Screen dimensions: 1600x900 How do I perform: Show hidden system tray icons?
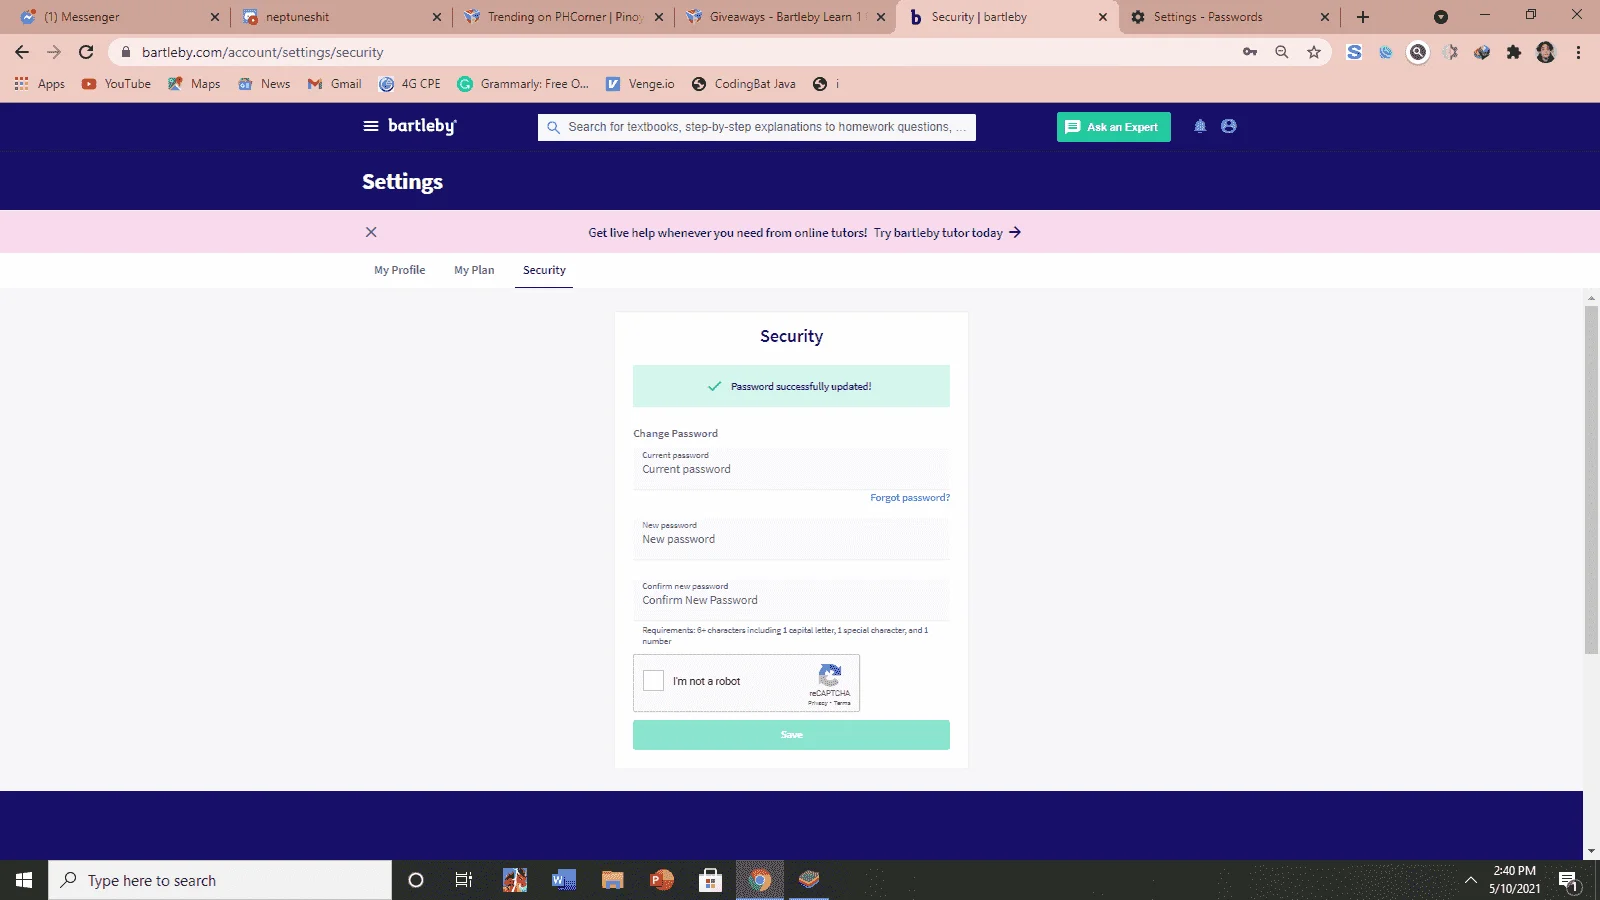(1470, 880)
